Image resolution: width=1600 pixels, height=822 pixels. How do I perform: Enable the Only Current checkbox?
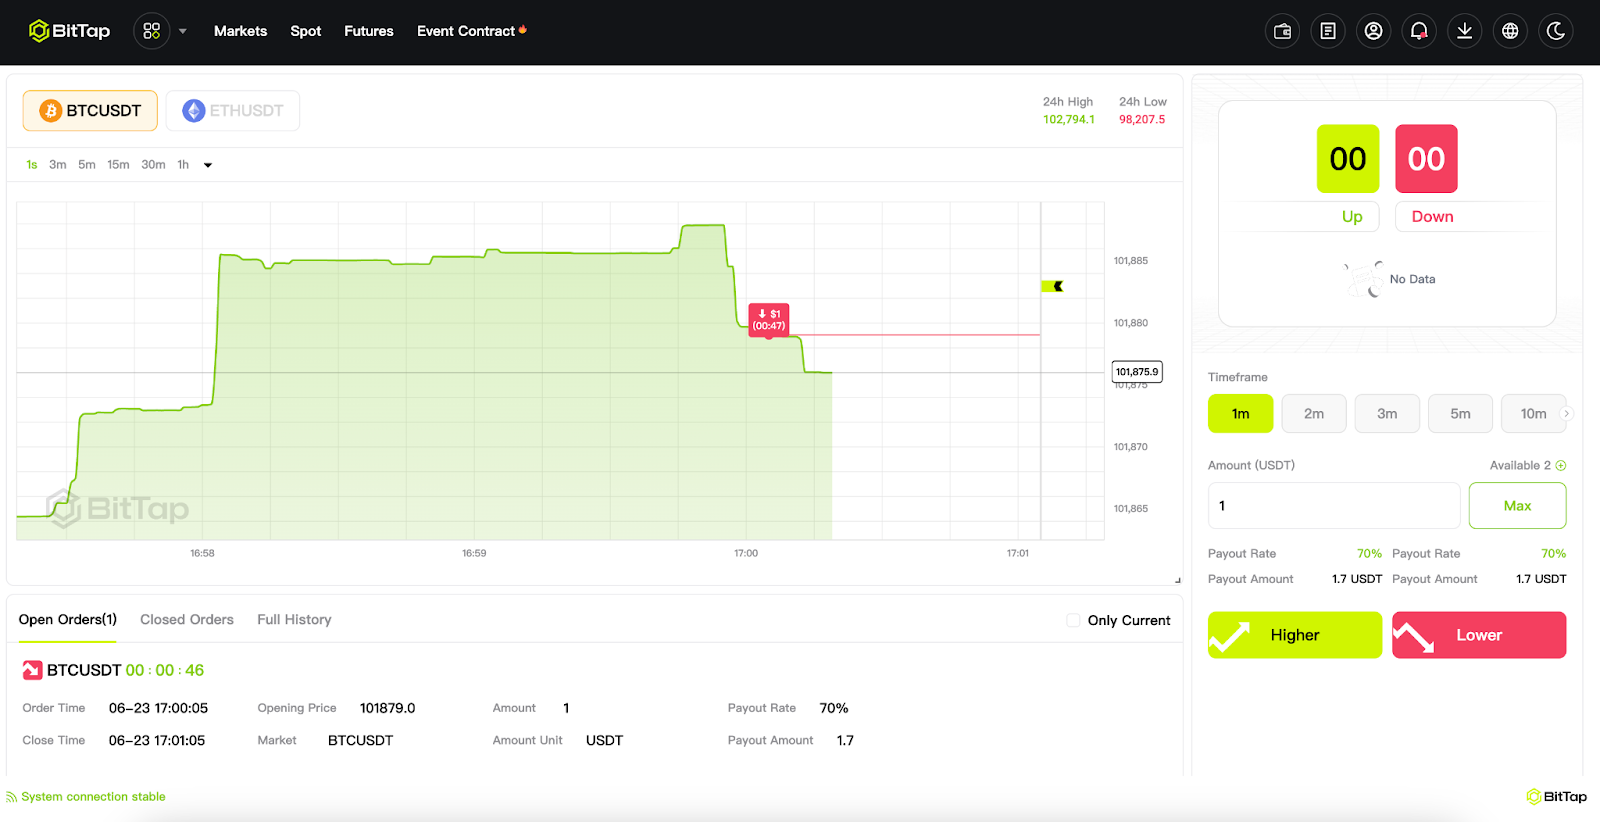click(1073, 620)
